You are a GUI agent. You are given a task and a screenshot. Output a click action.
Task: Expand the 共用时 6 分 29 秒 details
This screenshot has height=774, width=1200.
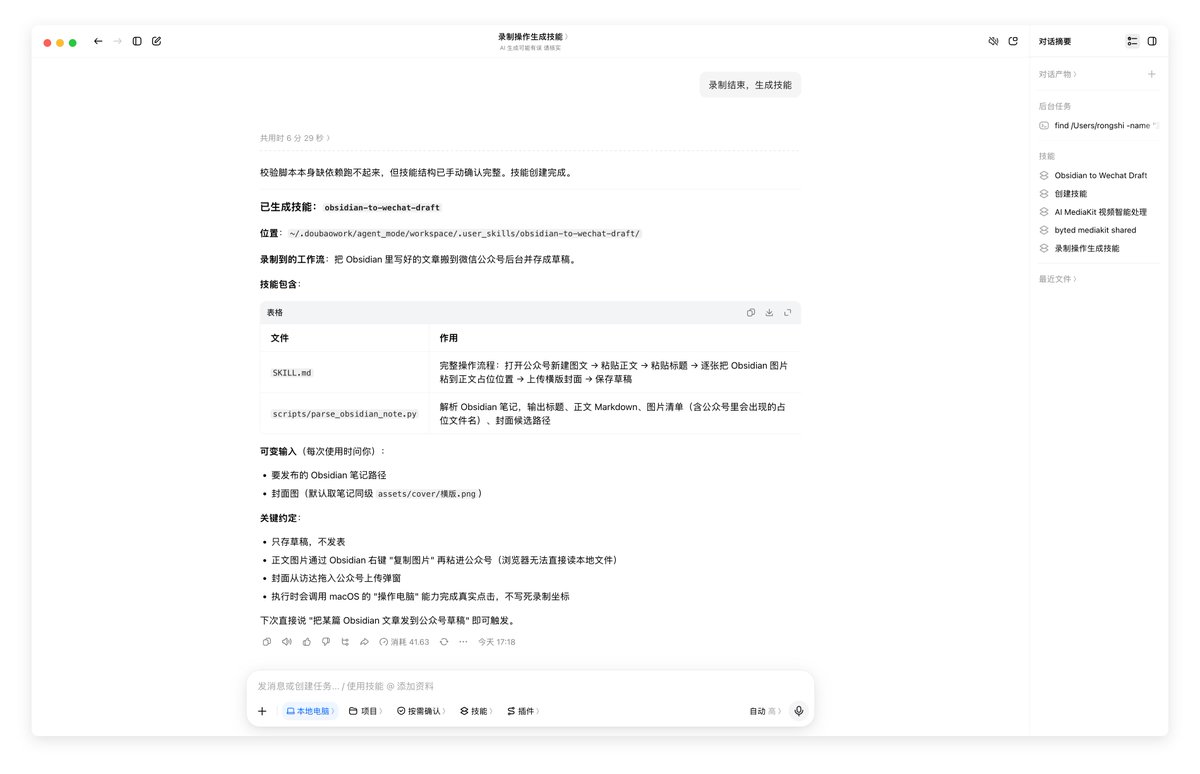point(295,138)
